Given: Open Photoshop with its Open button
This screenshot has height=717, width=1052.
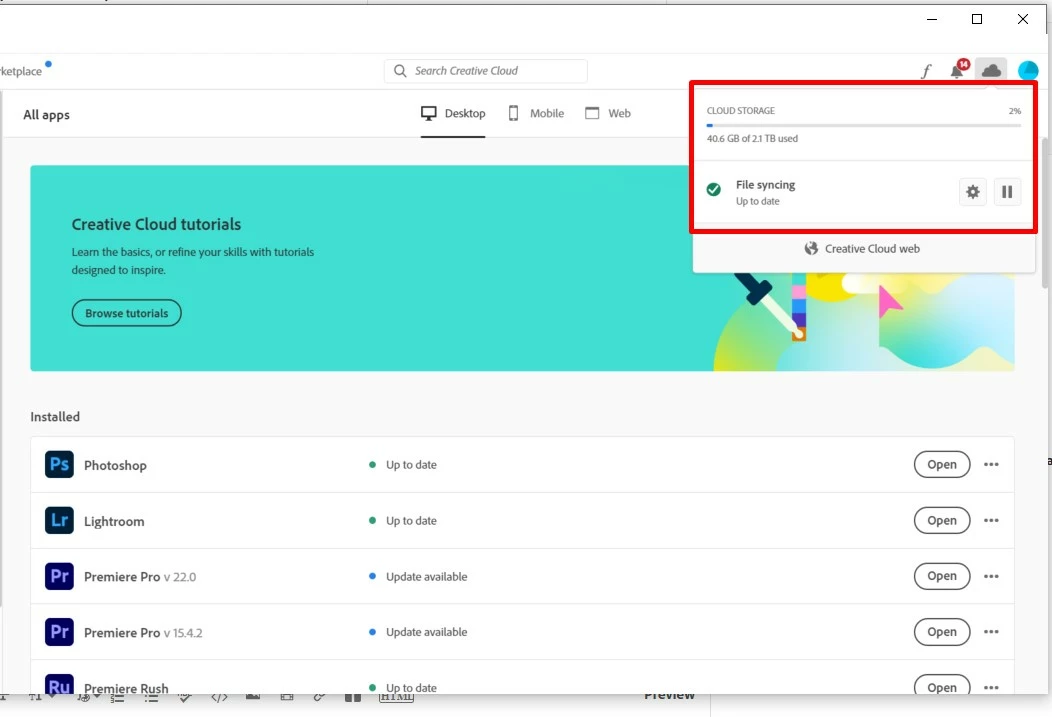Looking at the screenshot, I should pos(942,464).
